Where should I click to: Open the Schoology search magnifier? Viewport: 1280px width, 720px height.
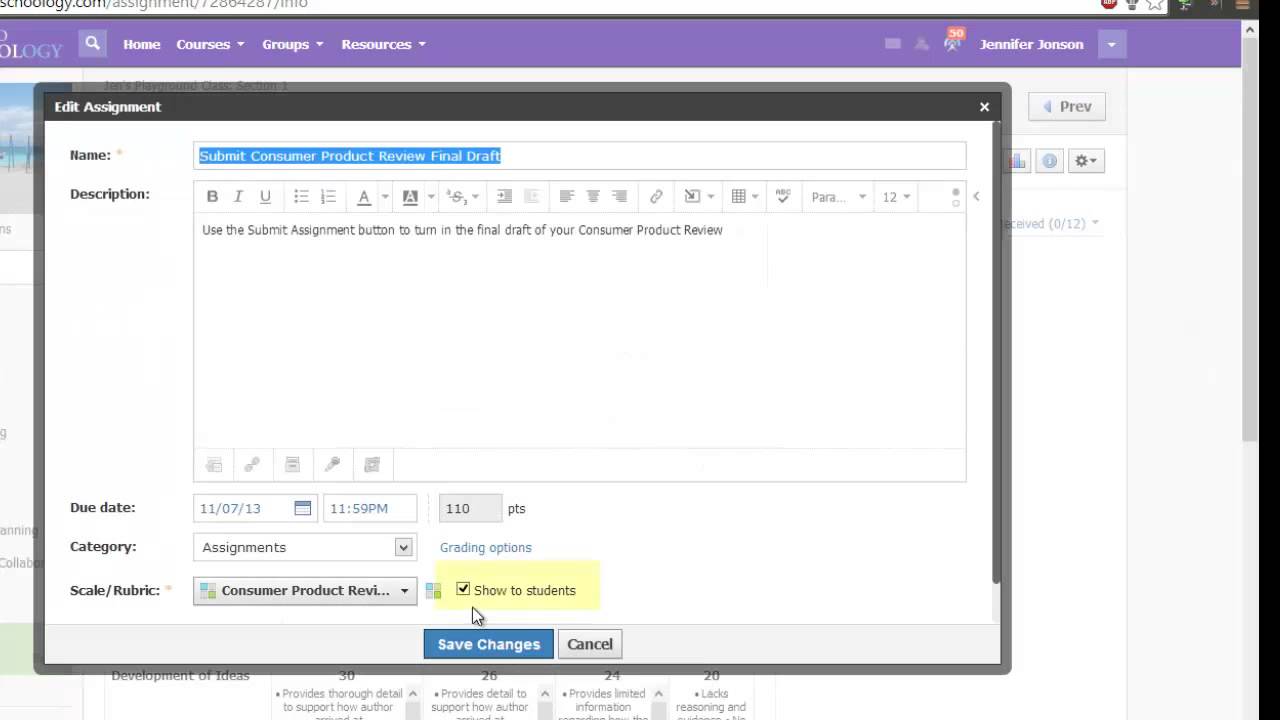tap(92, 44)
